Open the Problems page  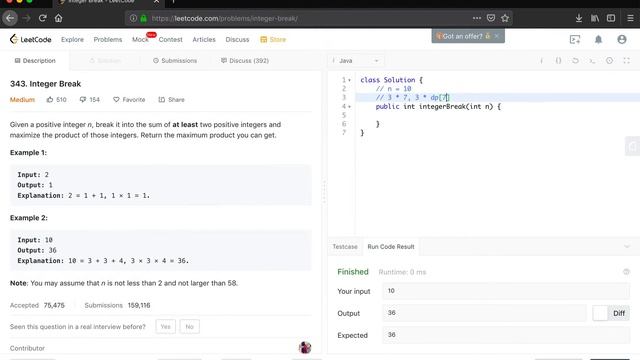(108, 40)
